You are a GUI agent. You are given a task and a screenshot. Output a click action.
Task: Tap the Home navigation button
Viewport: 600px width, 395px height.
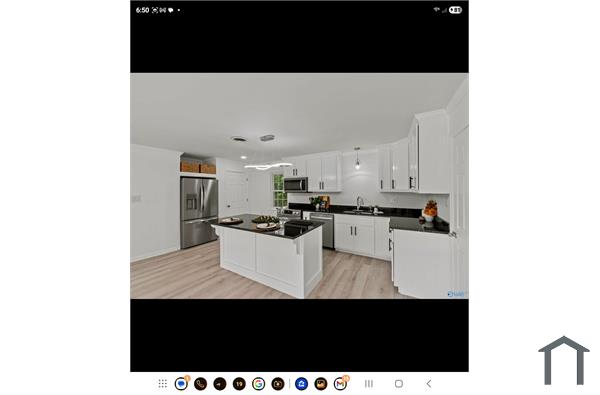pos(399,384)
